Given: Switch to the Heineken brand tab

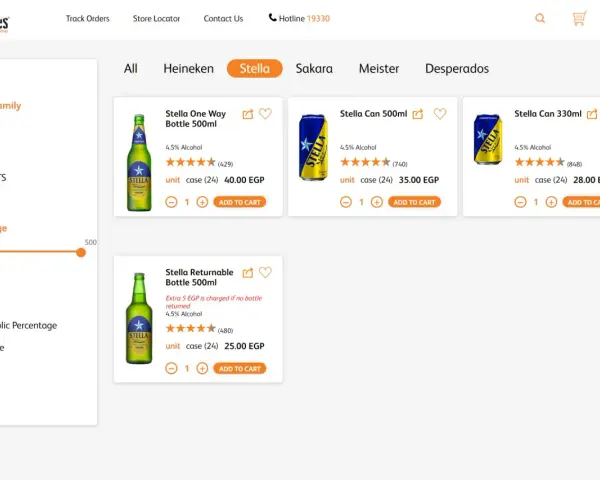Looking at the screenshot, I should (x=188, y=69).
